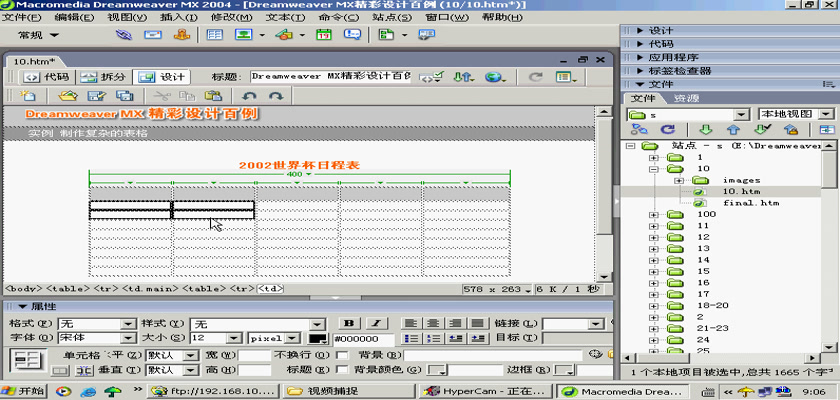Expand the images folder node
This screenshot has height=400, width=840.
coord(680,180)
